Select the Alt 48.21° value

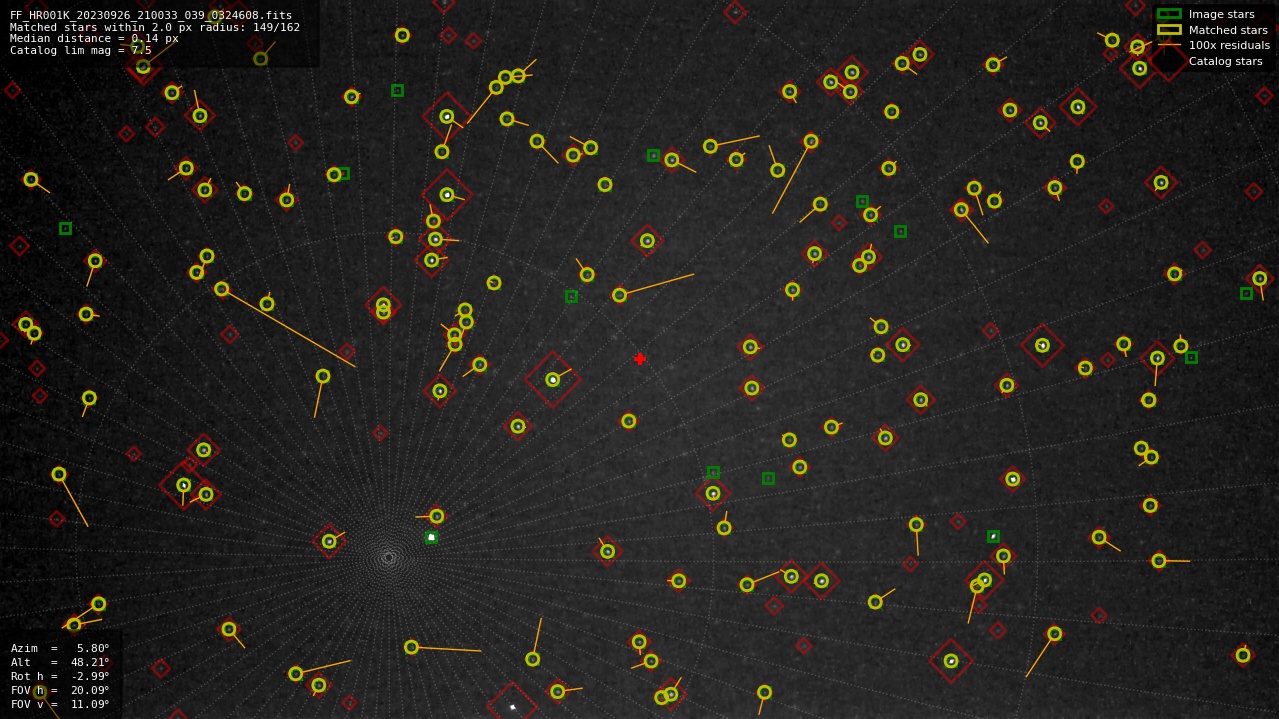pyautogui.click(x=89, y=662)
